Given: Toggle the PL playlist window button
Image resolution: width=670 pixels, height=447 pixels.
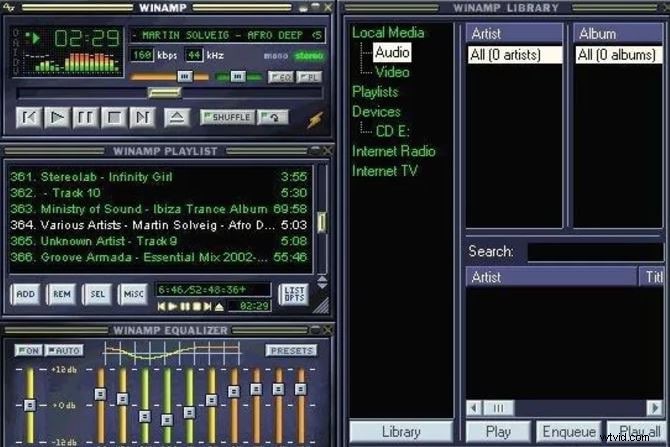Looking at the screenshot, I should (309, 77).
